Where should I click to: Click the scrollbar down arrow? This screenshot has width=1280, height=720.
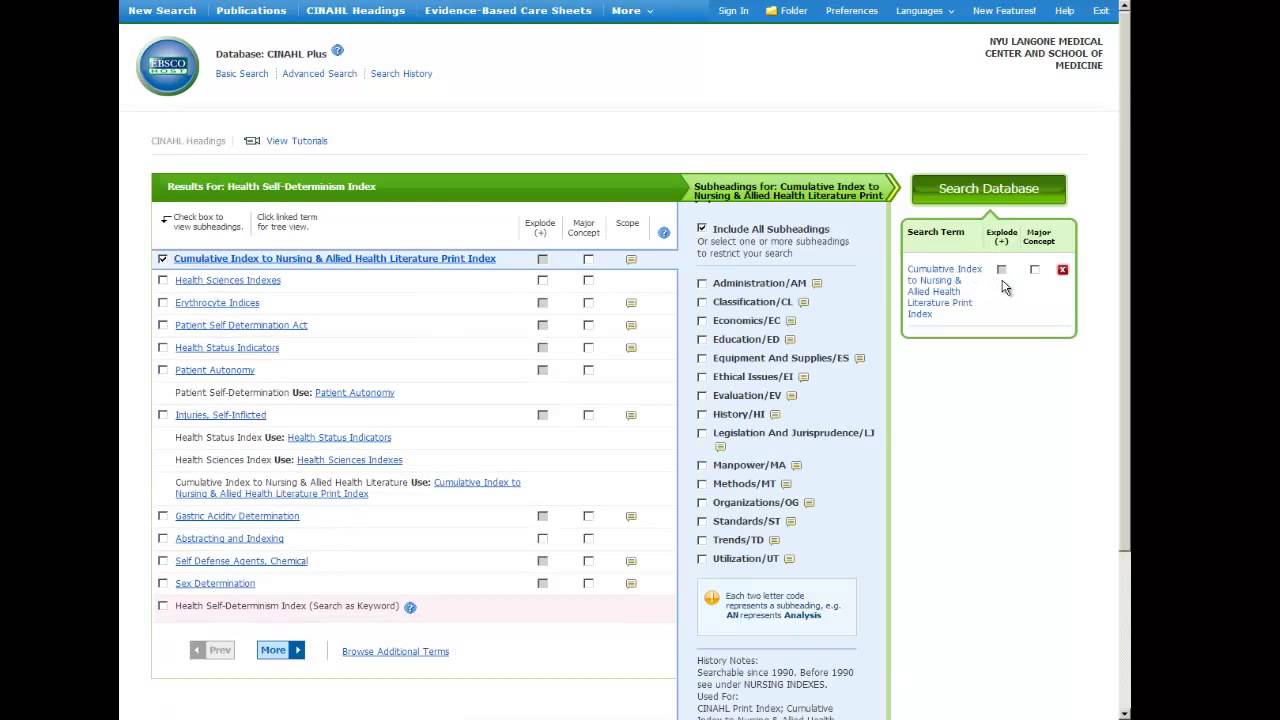click(x=1125, y=714)
